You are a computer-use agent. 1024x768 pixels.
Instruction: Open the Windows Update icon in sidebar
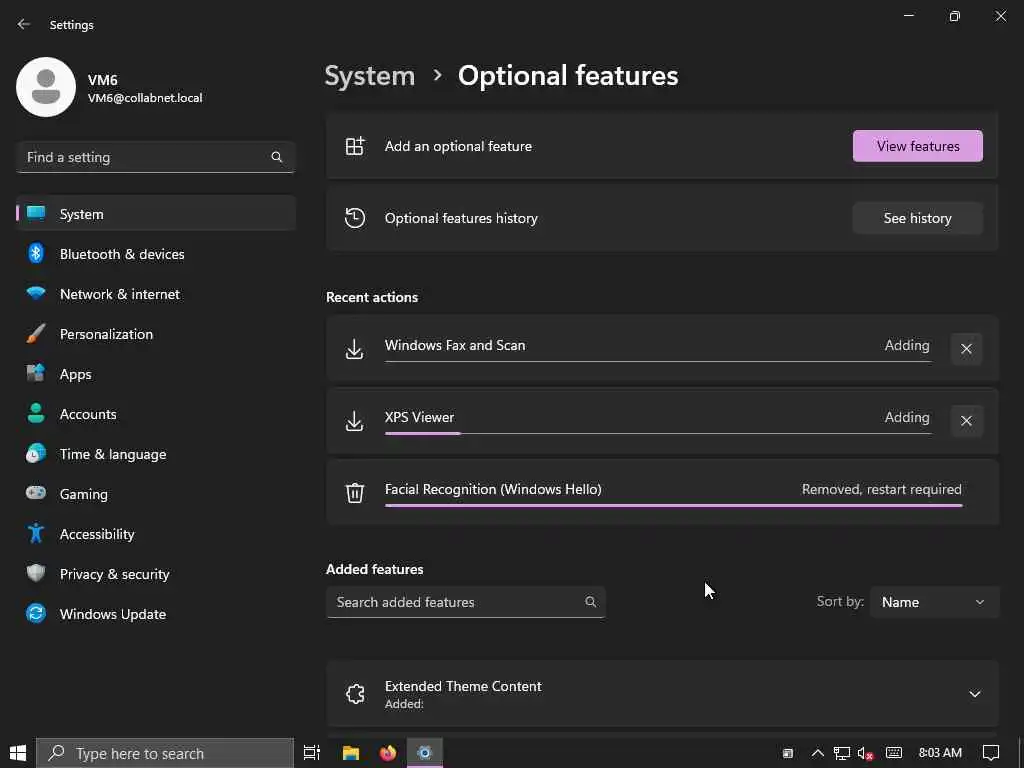click(x=36, y=614)
